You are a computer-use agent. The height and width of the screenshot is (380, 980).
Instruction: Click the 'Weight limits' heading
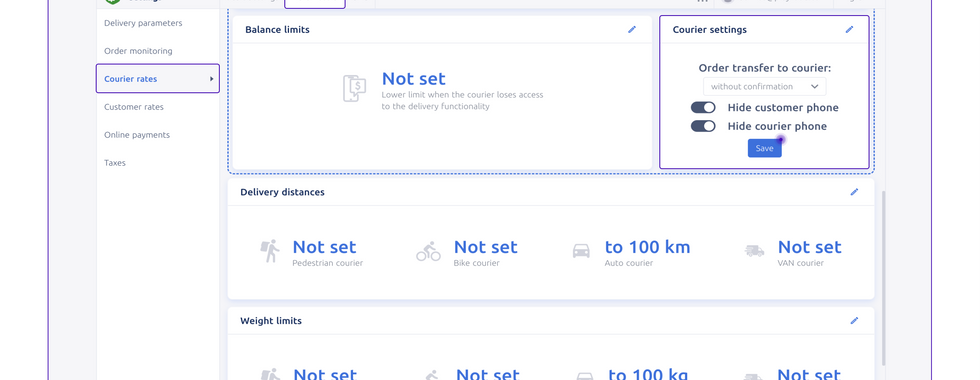271,321
